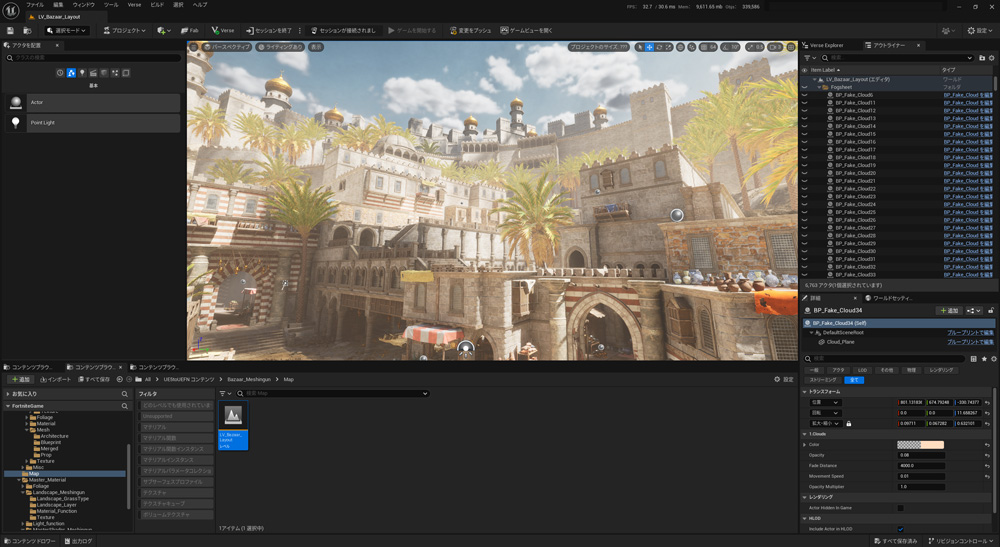Switch to the World Settings tab
1000x547 pixels.
pos(888,298)
